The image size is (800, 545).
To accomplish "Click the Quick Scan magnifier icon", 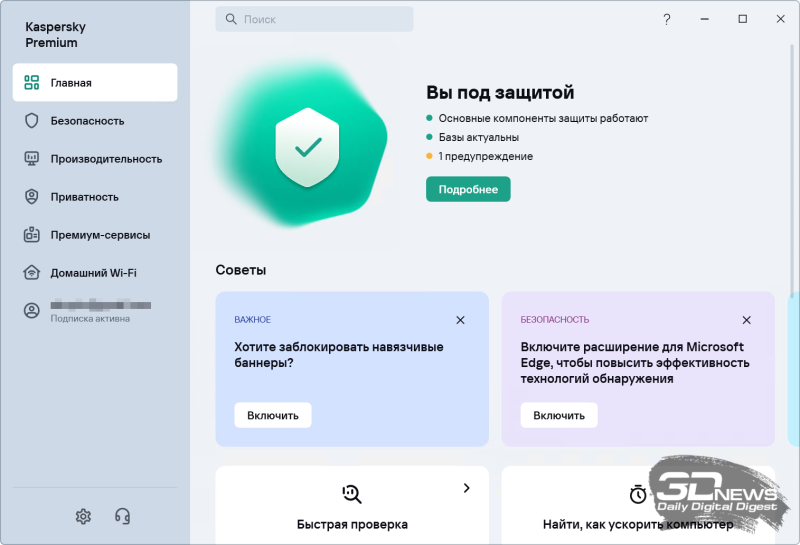I will 351,493.
